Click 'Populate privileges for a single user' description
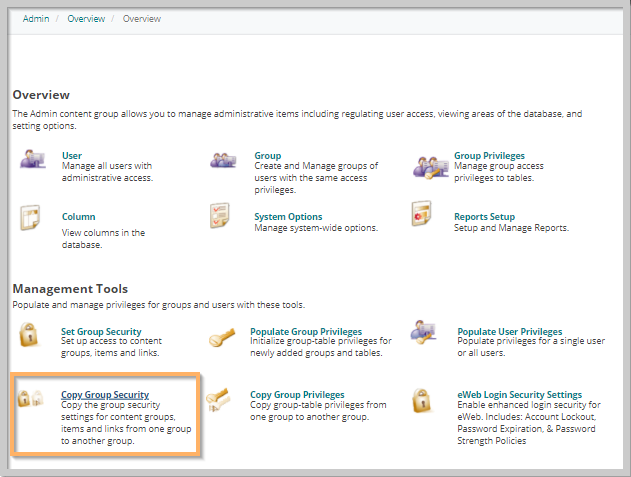631x477 pixels. point(531,347)
